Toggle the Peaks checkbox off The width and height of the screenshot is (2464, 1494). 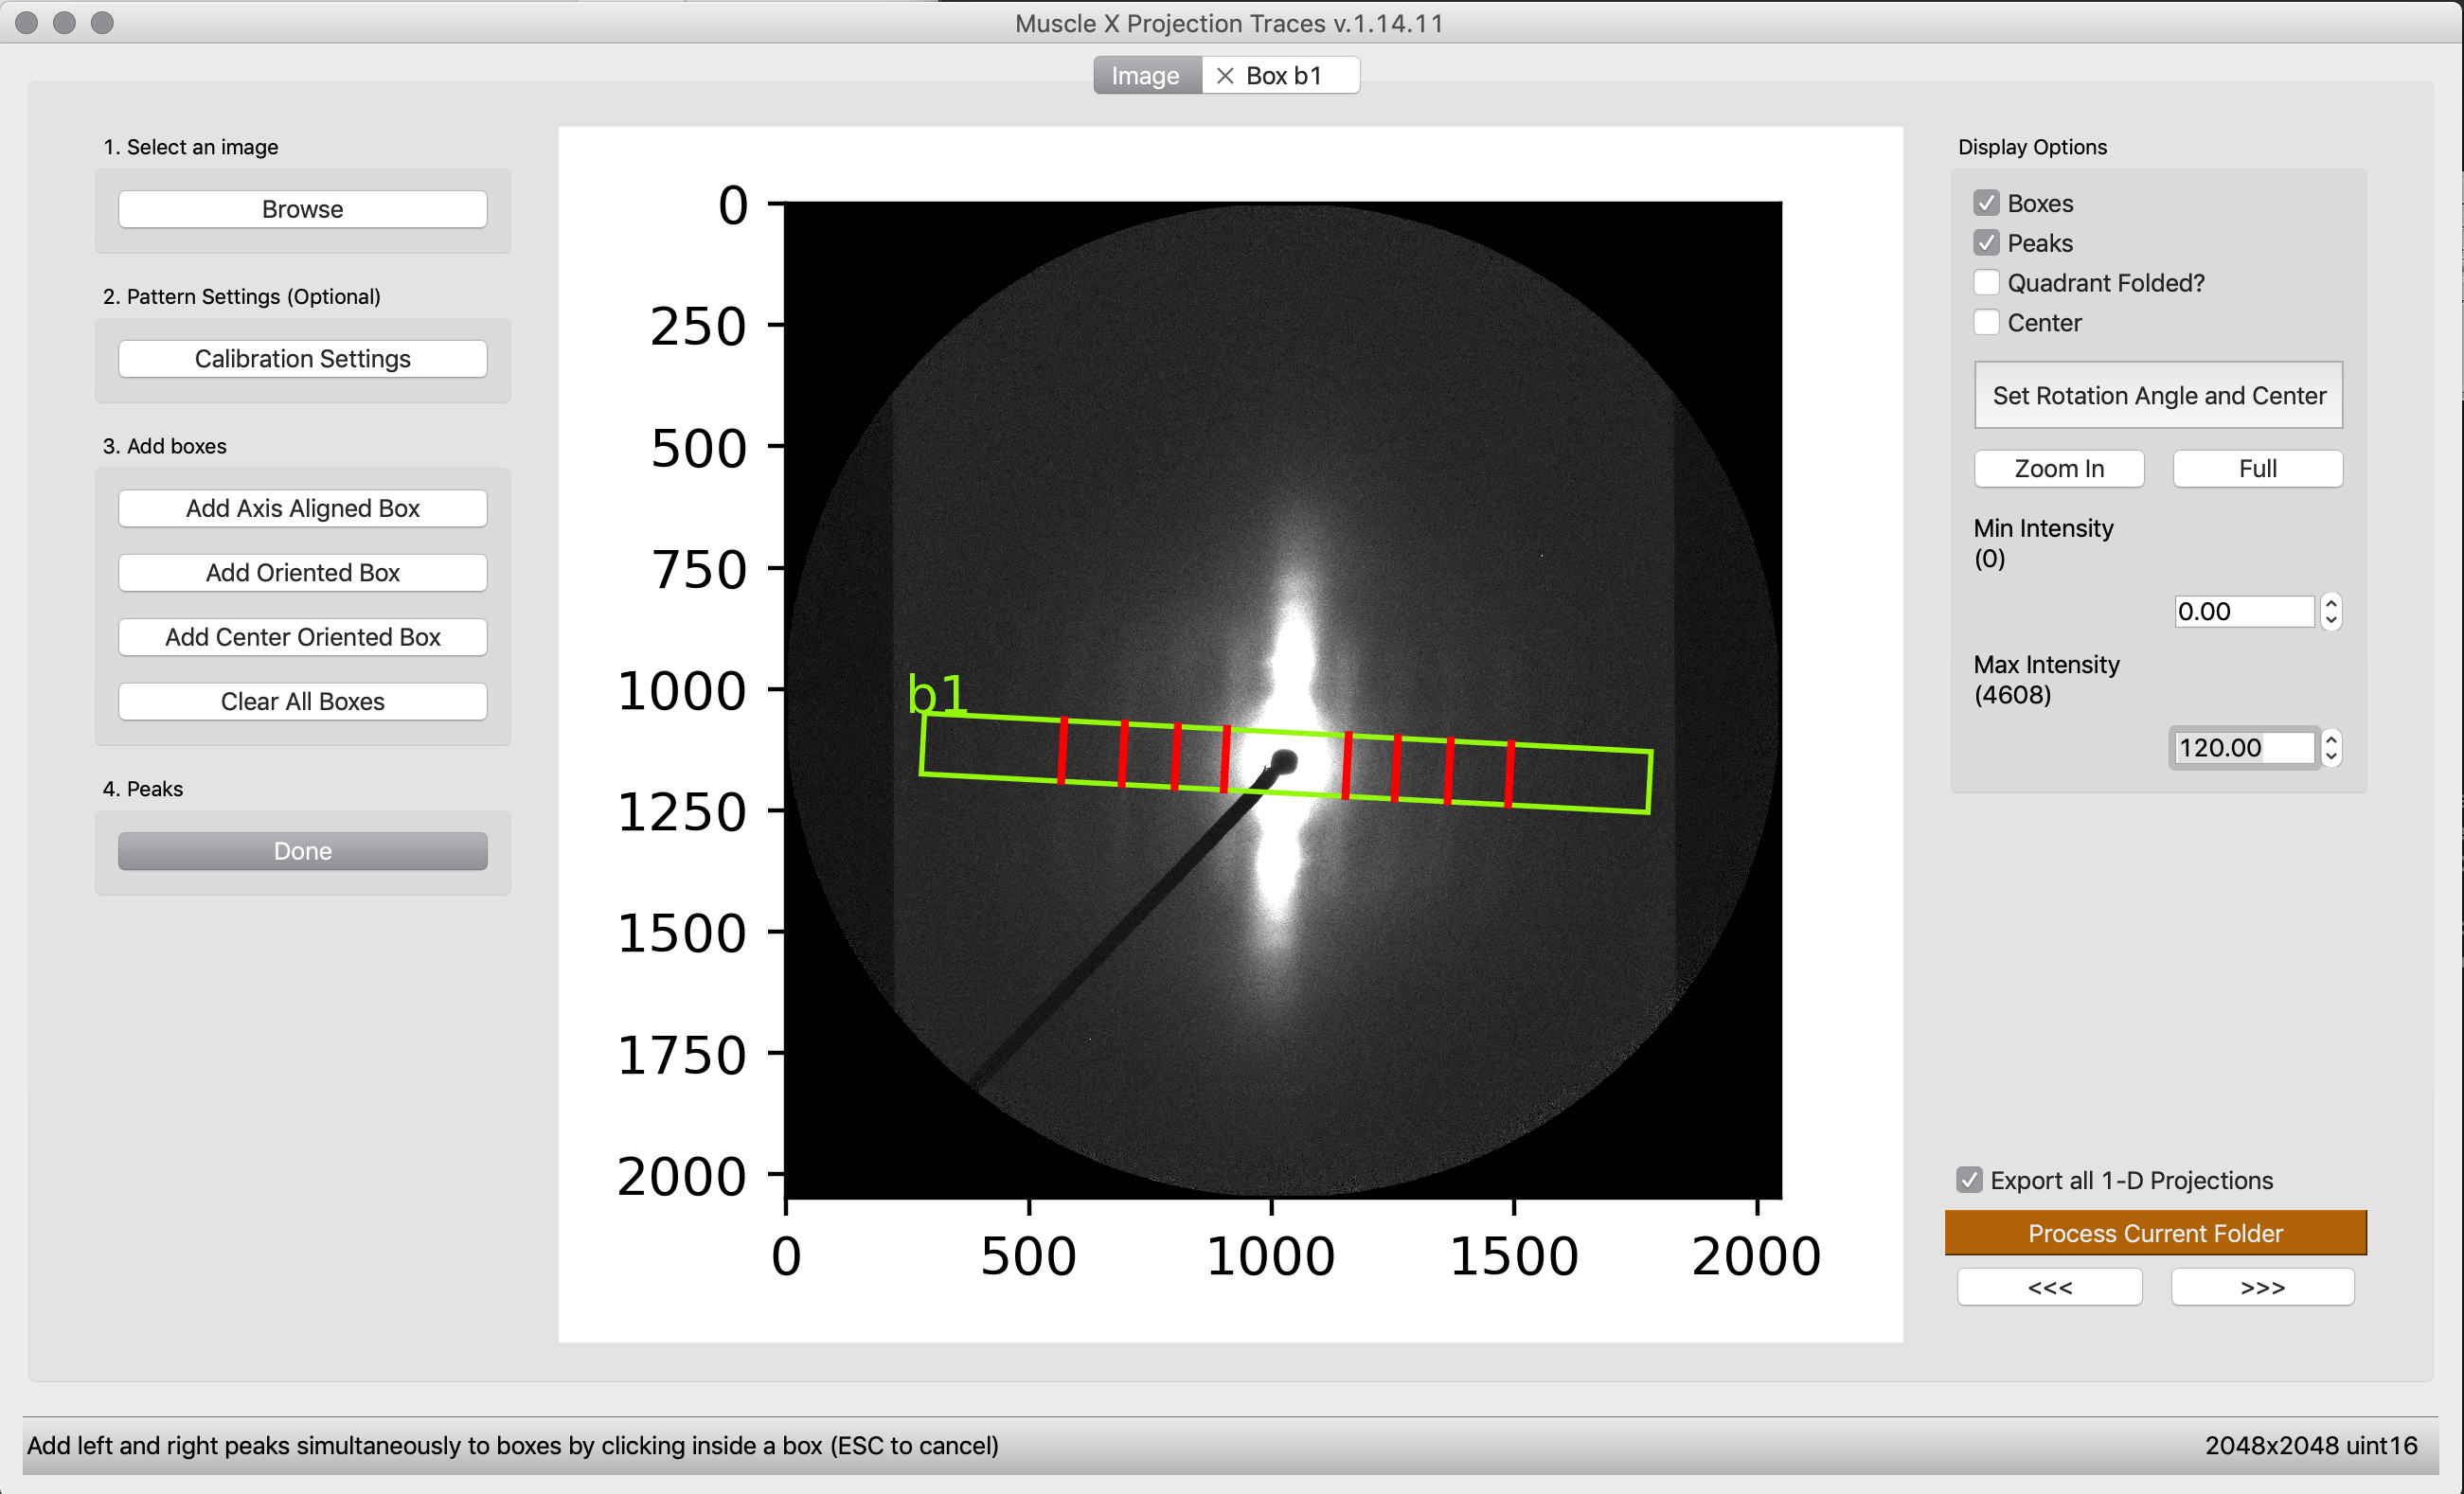[1986, 243]
